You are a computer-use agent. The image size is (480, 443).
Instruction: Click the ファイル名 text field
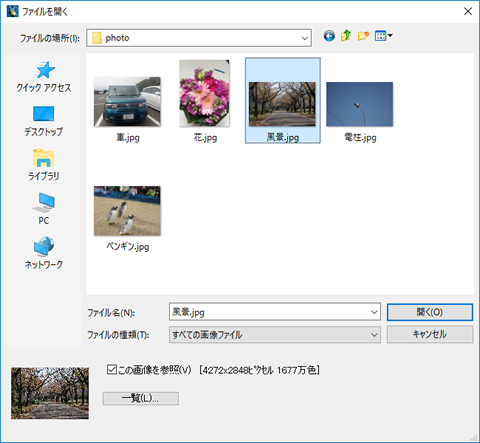point(269,312)
